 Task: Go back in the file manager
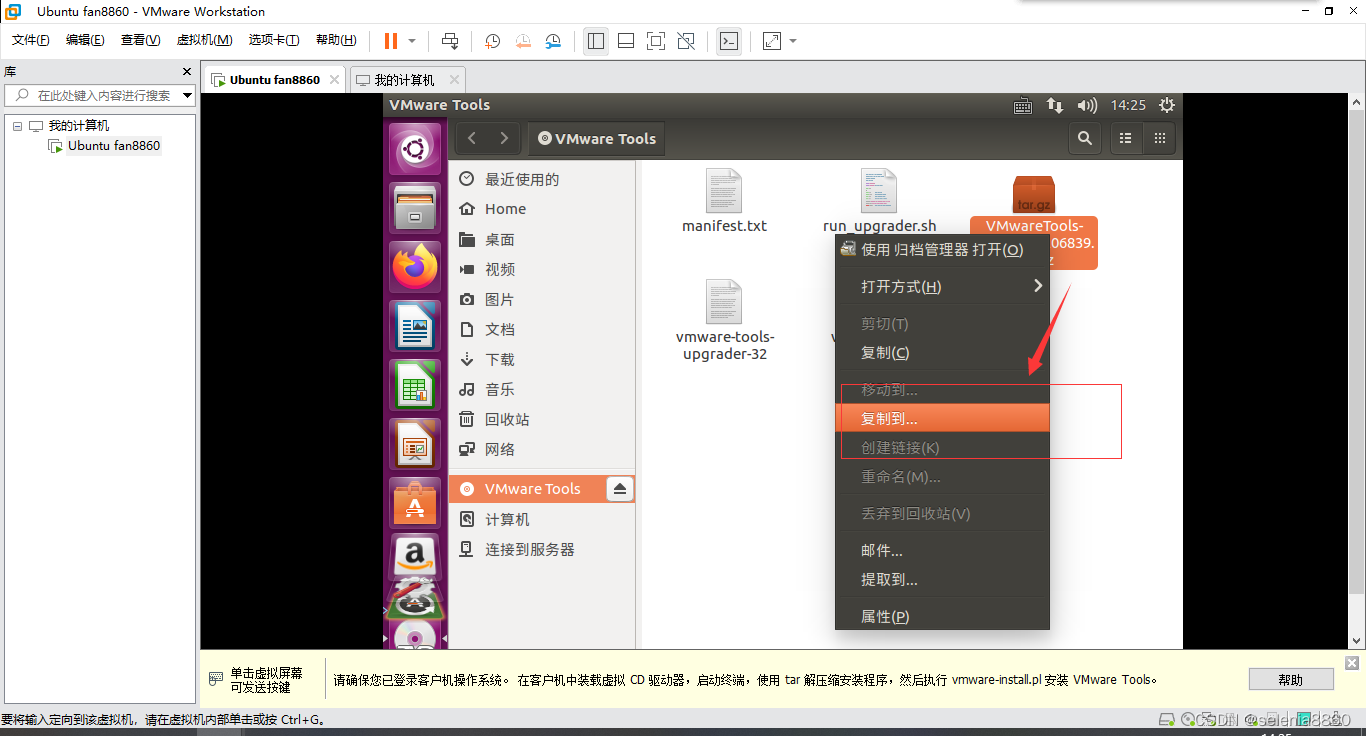click(x=472, y=139)
